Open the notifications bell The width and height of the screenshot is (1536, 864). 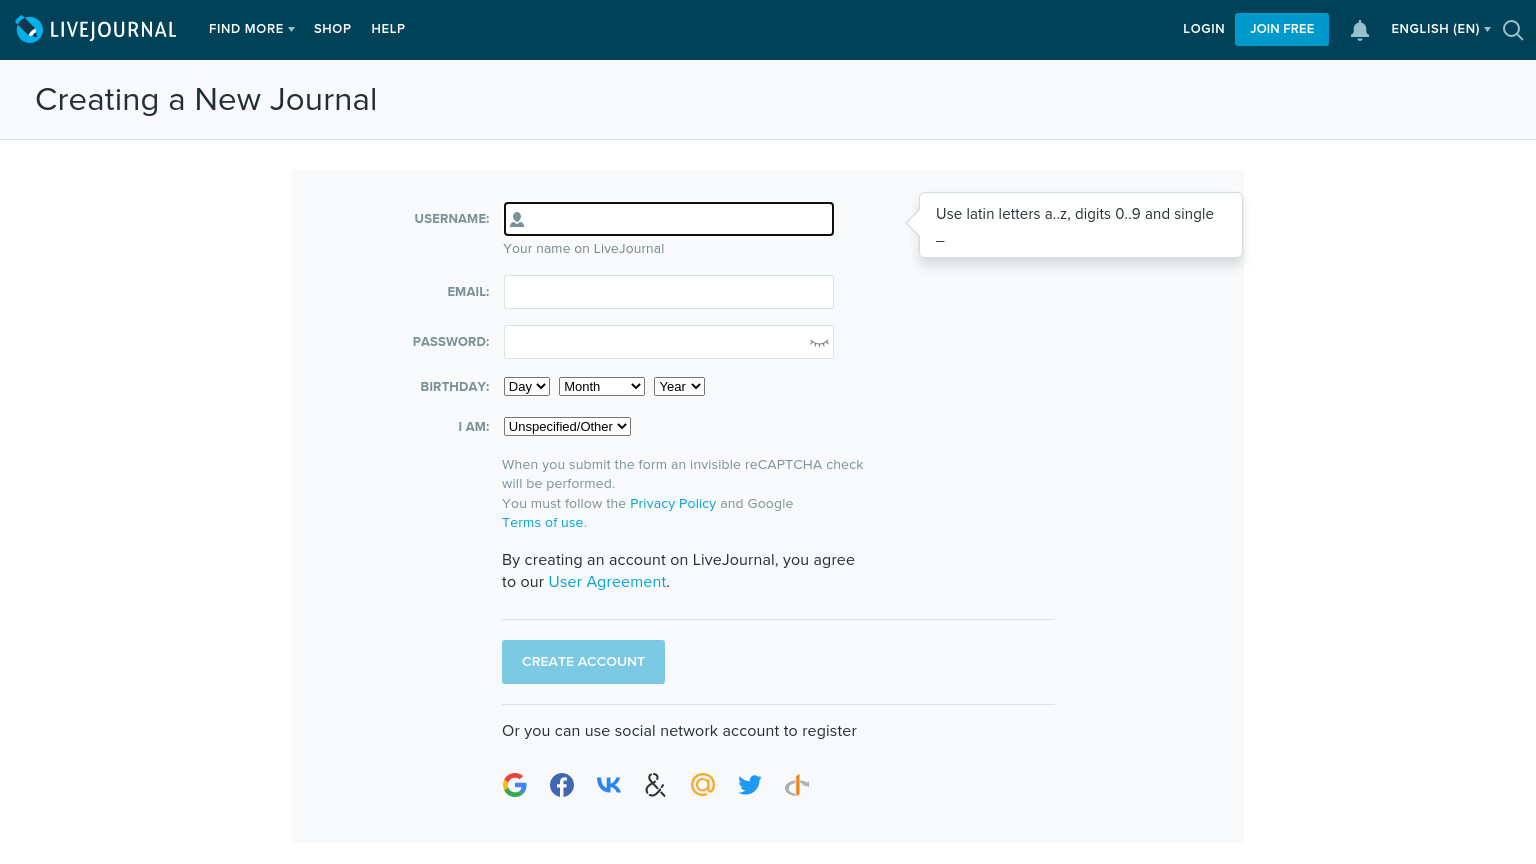click(x=1360, y=30)
